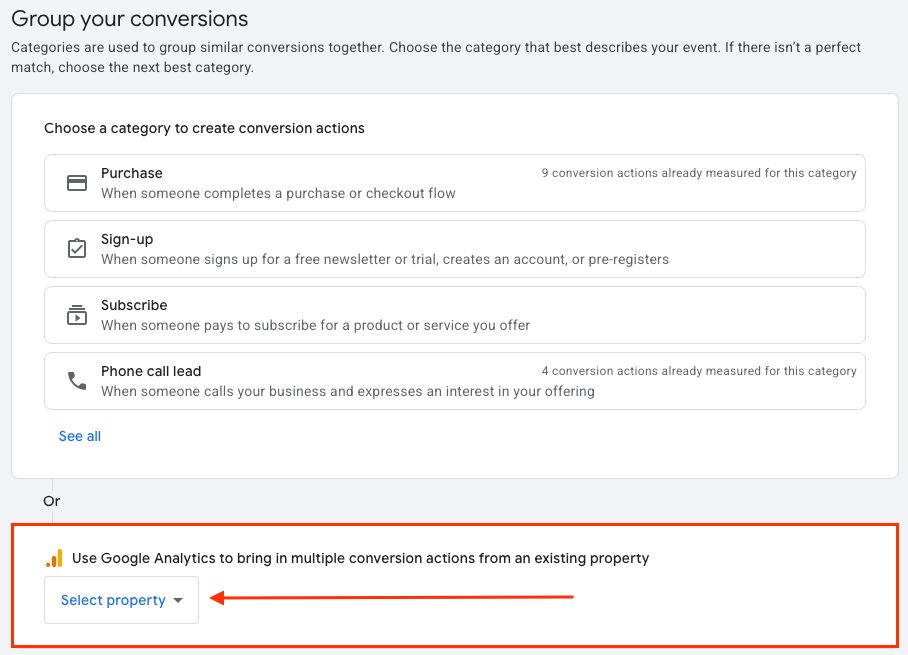Image resolution: width=908 pixels, height=655 pixels.
Task: Click the purchase or checkout flow description
Action: (278, 193)
